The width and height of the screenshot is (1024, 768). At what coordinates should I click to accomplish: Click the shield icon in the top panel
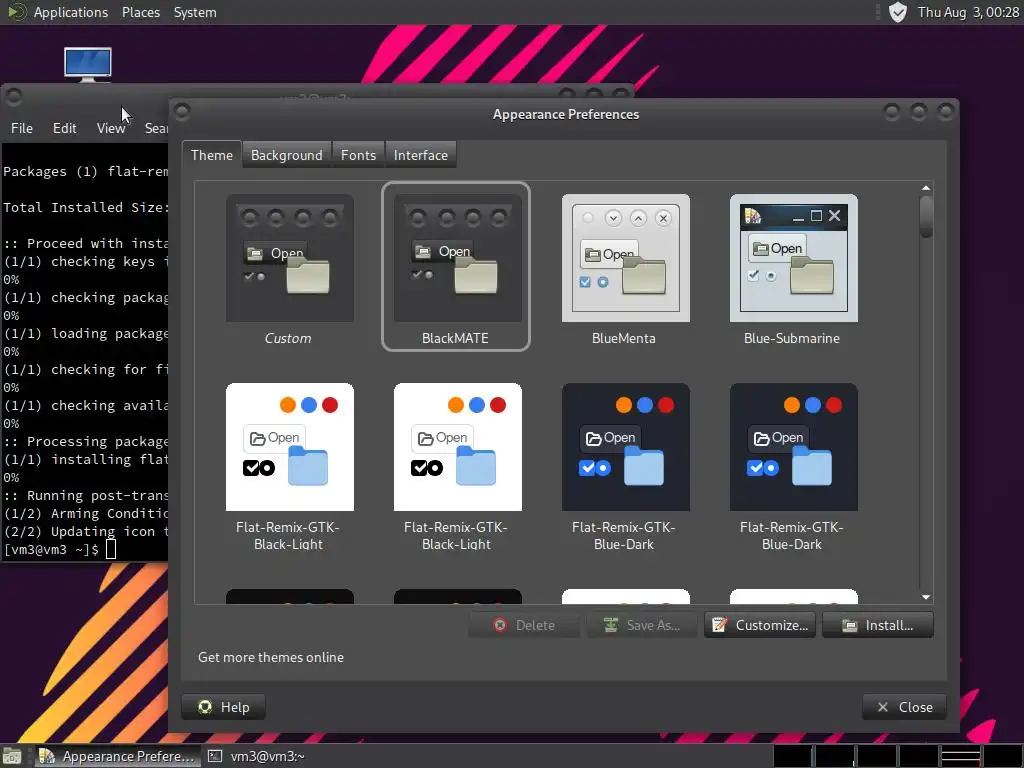point(898,12)
